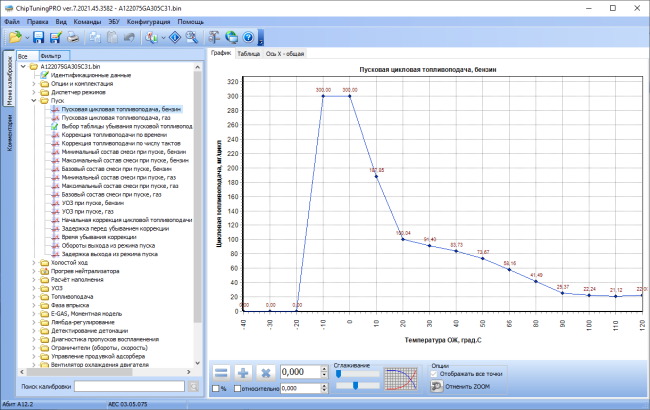Open the Вид menu
The image size is (650, 410).
click(x=61, y=22)
